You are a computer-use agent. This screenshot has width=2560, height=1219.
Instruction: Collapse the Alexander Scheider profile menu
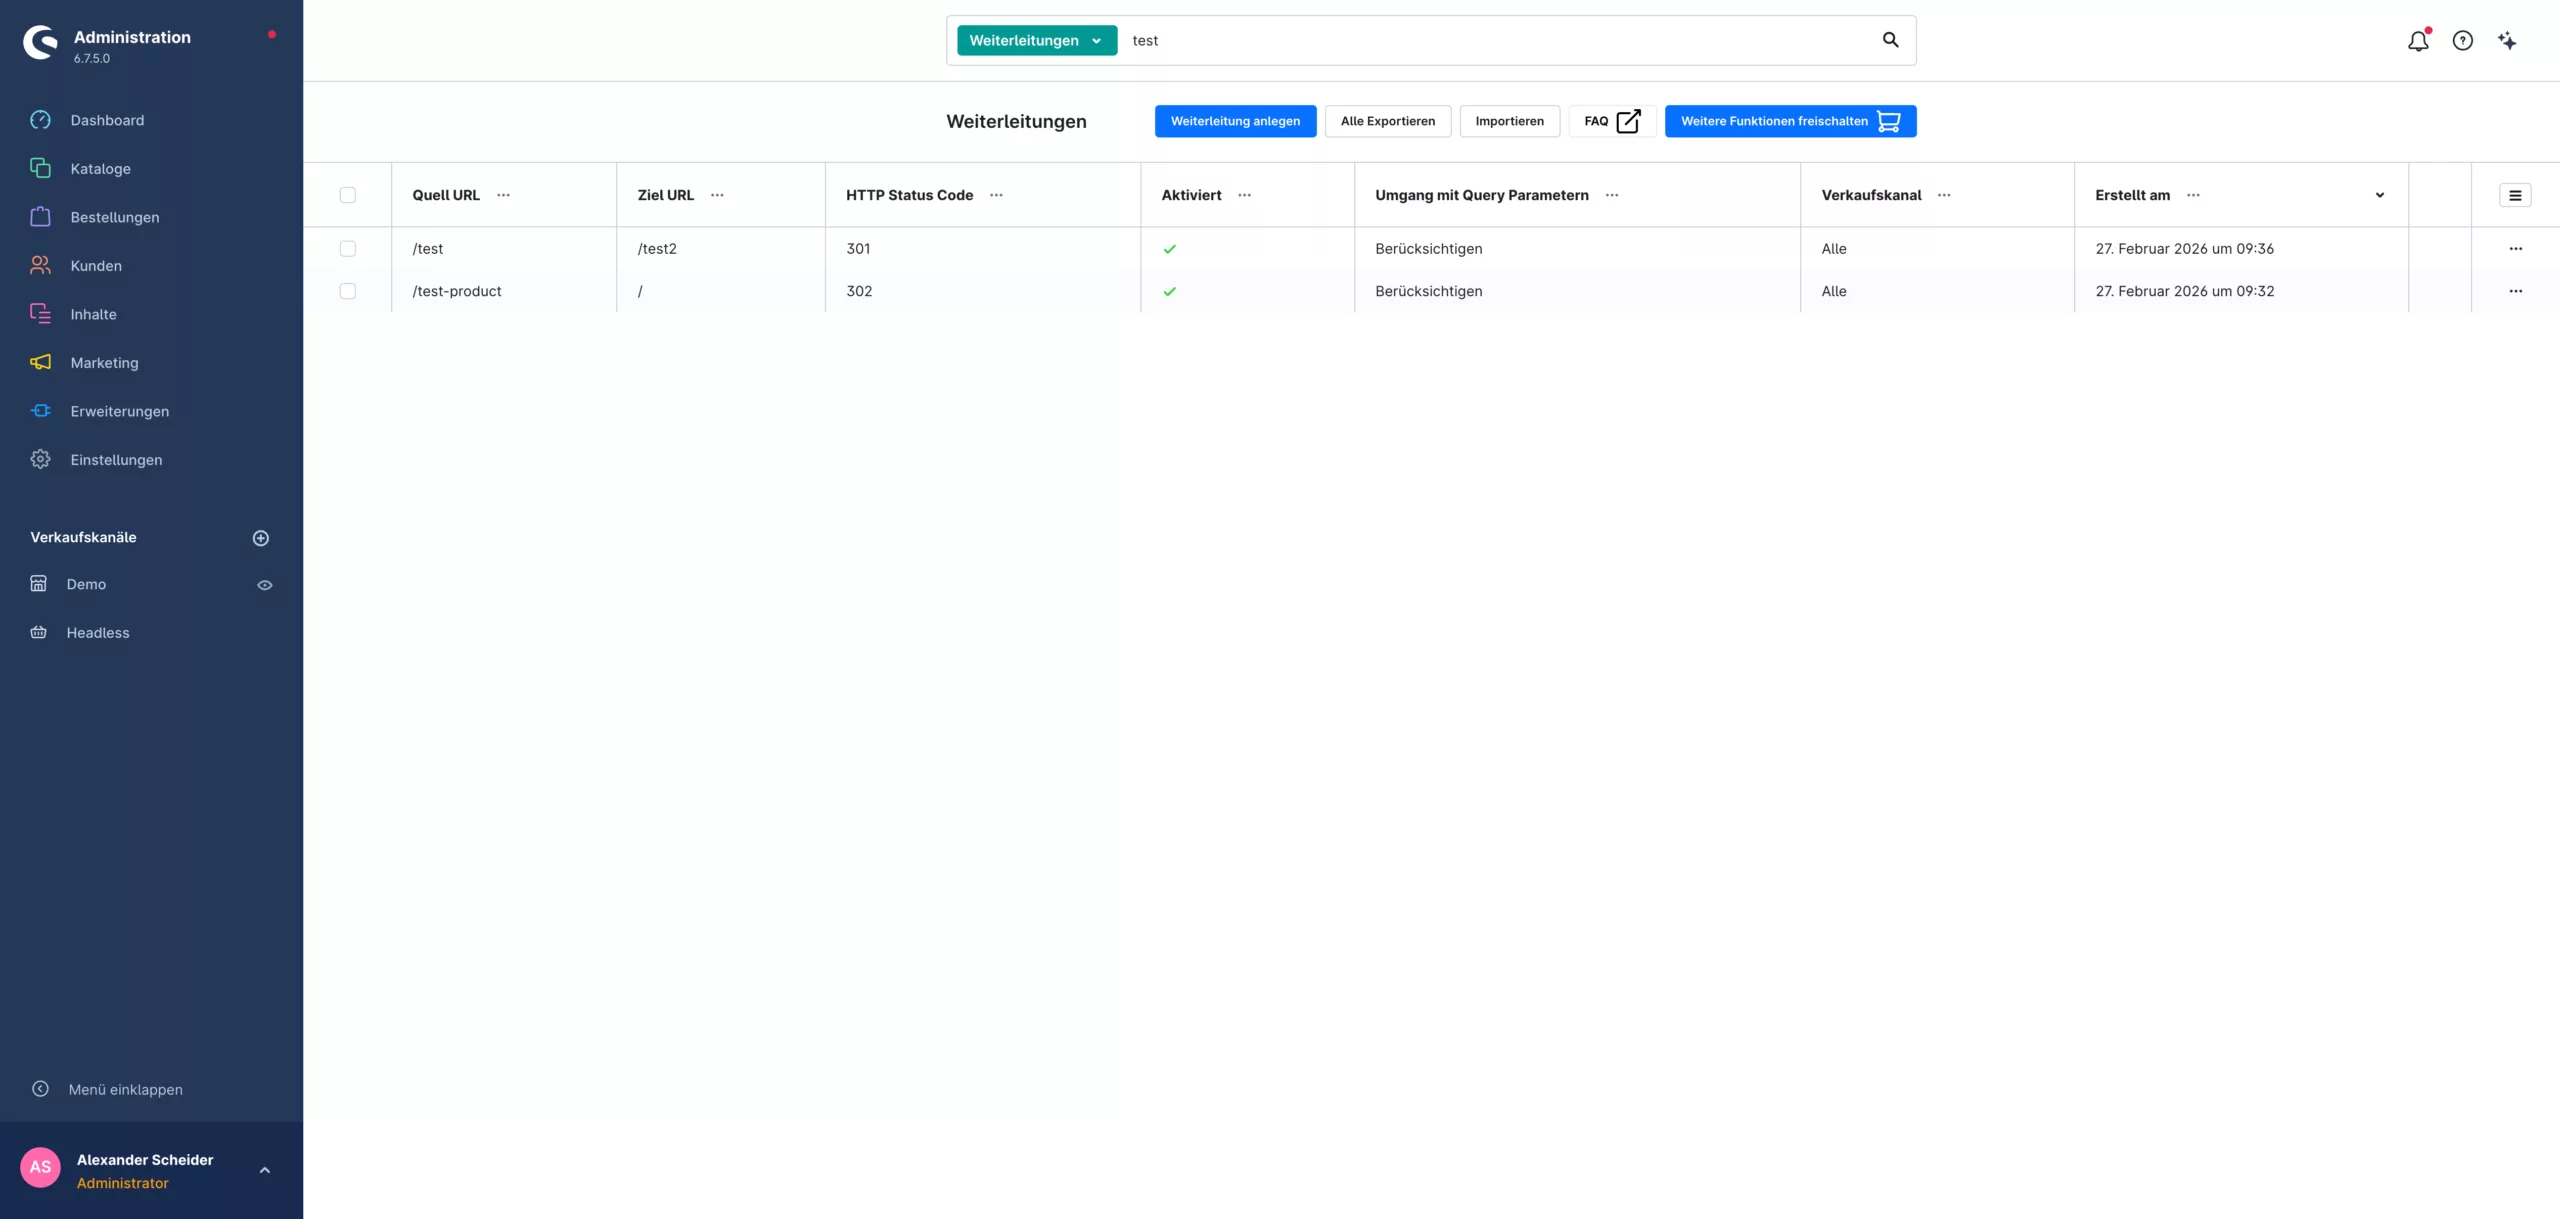[x=264, y=1169]
